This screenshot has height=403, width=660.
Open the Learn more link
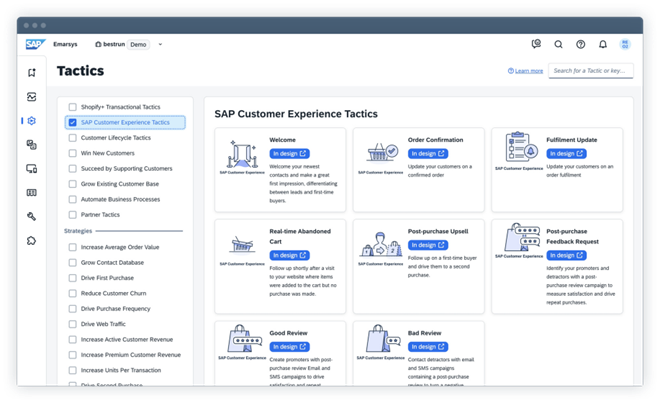tap(525, 71)
